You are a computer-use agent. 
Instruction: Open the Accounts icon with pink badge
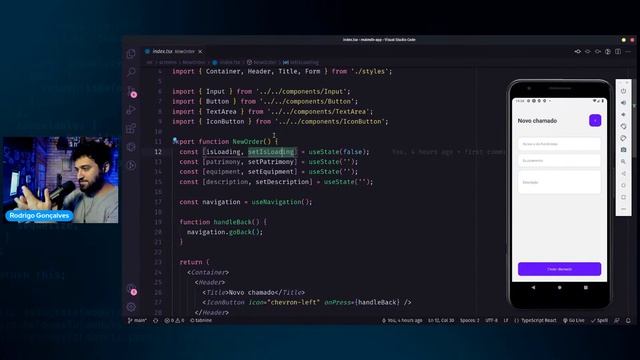131,289
